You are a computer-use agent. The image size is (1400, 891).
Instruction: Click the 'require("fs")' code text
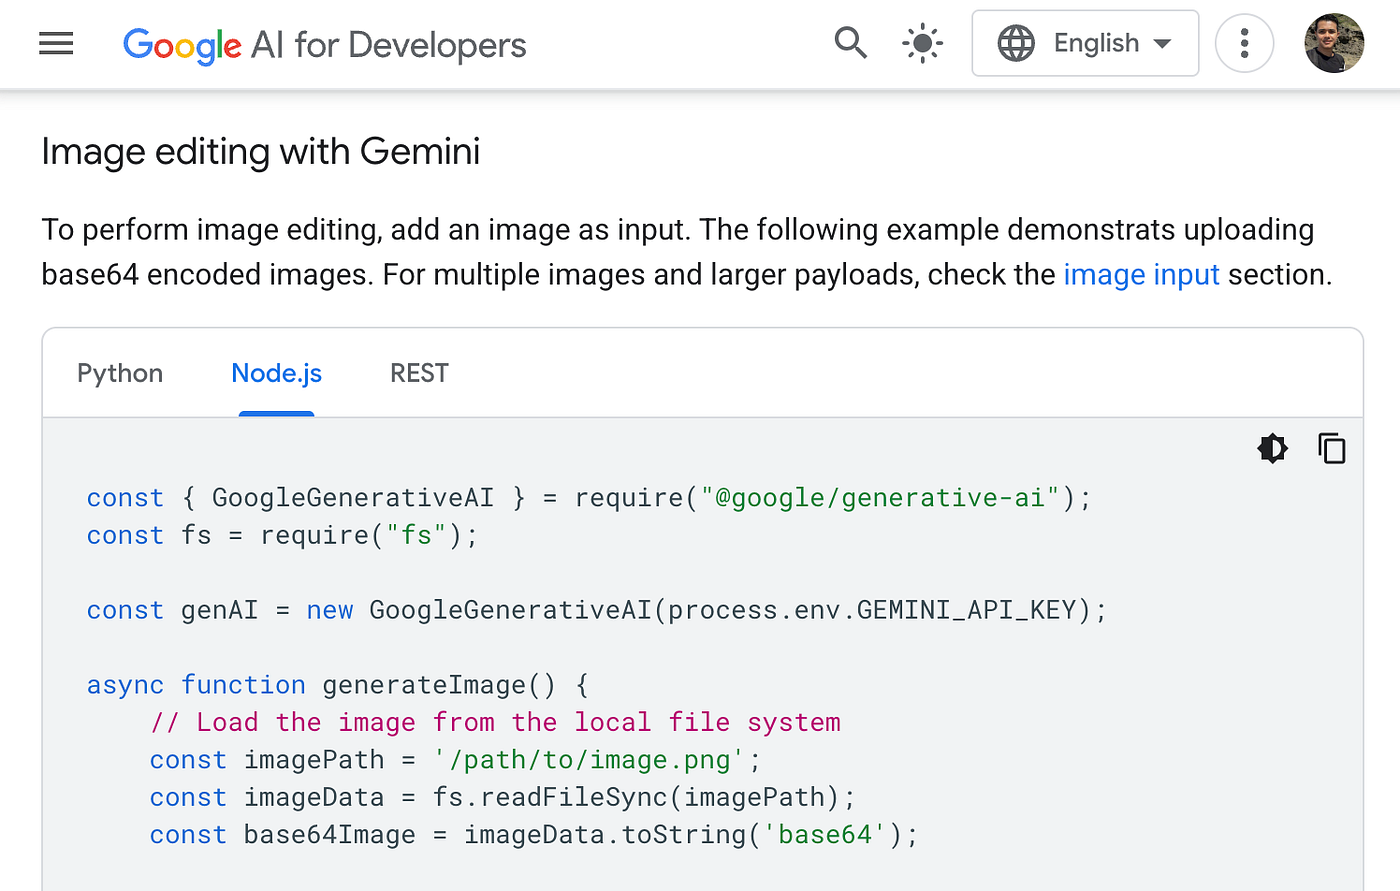point(361,535)
